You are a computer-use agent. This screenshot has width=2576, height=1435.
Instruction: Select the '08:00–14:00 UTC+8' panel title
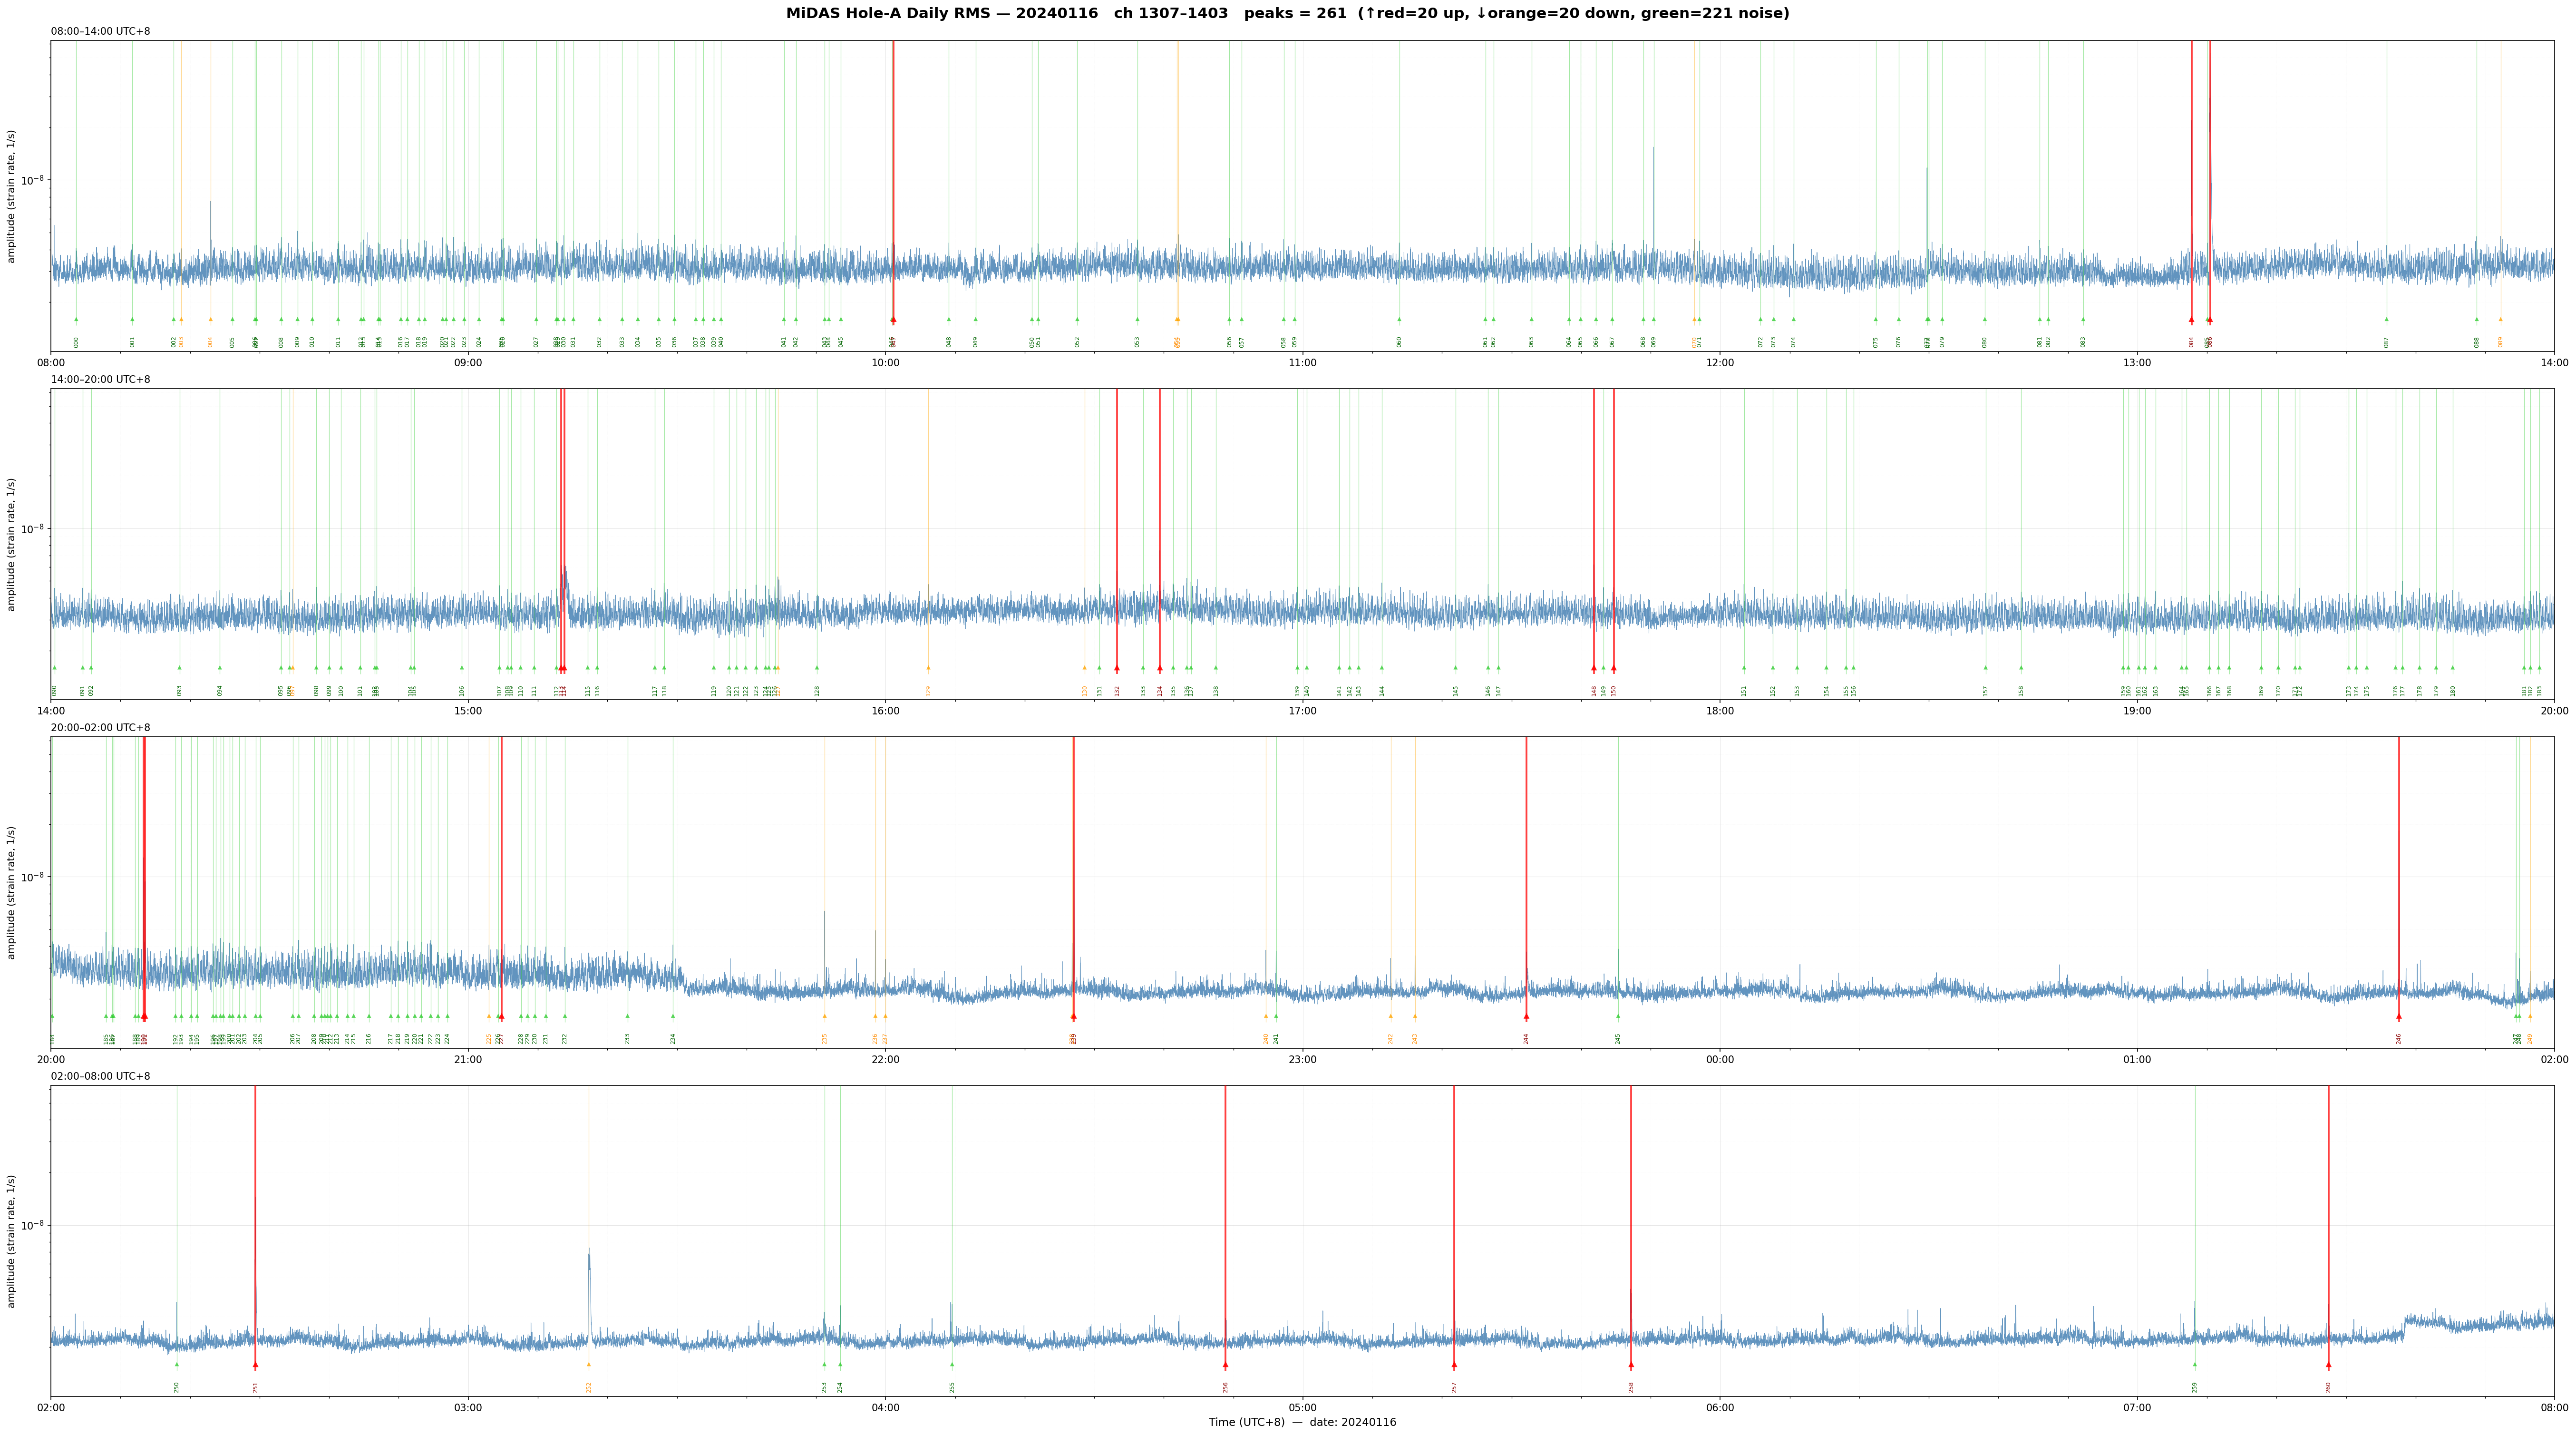(101, 32)
